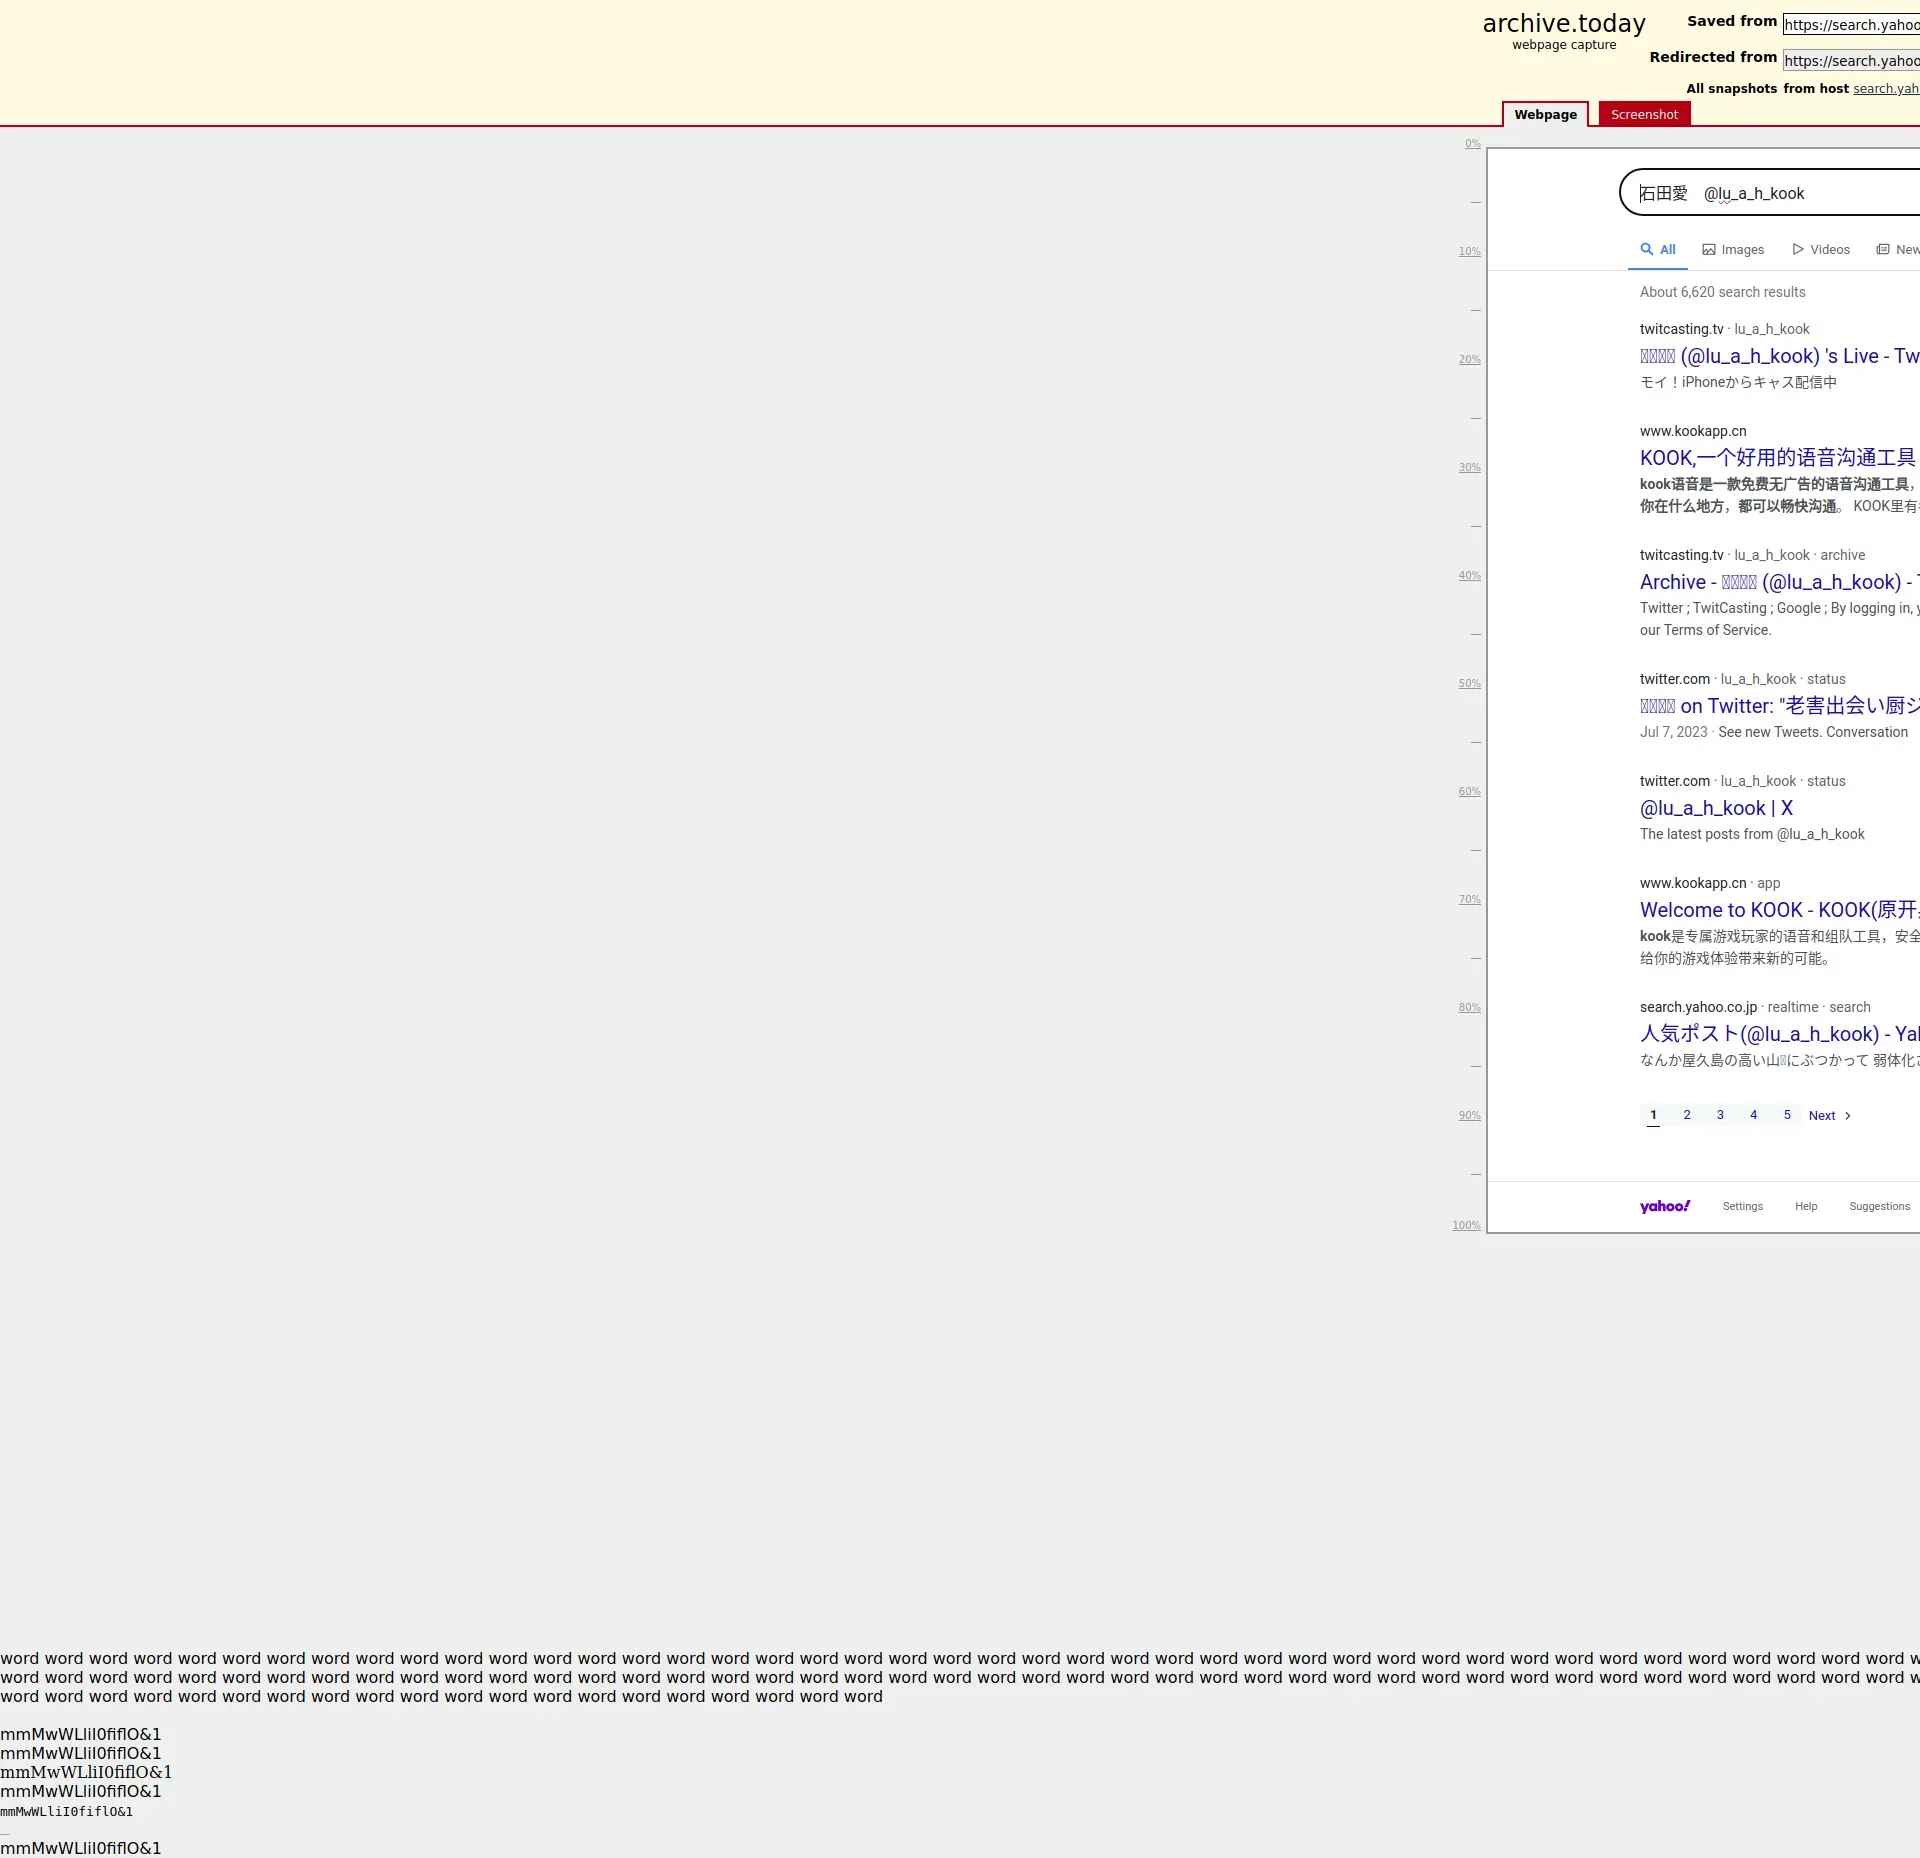This screenshot has height=1858, width=1920.
Task: Open Help in the footer
Action: (x=1806, y=1207)
